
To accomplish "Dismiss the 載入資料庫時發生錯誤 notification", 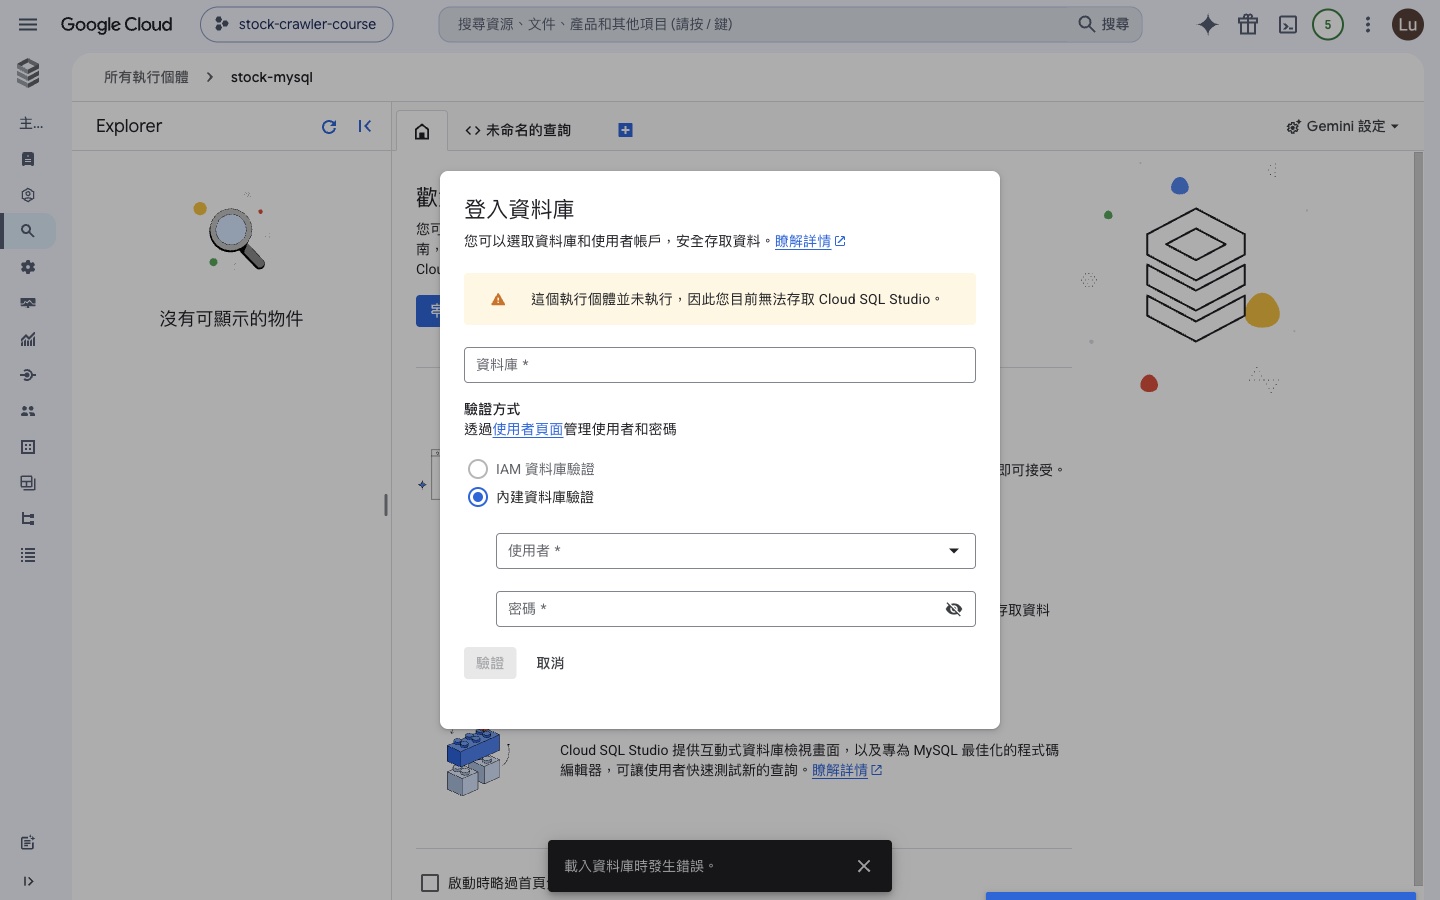I will (864, 866).
